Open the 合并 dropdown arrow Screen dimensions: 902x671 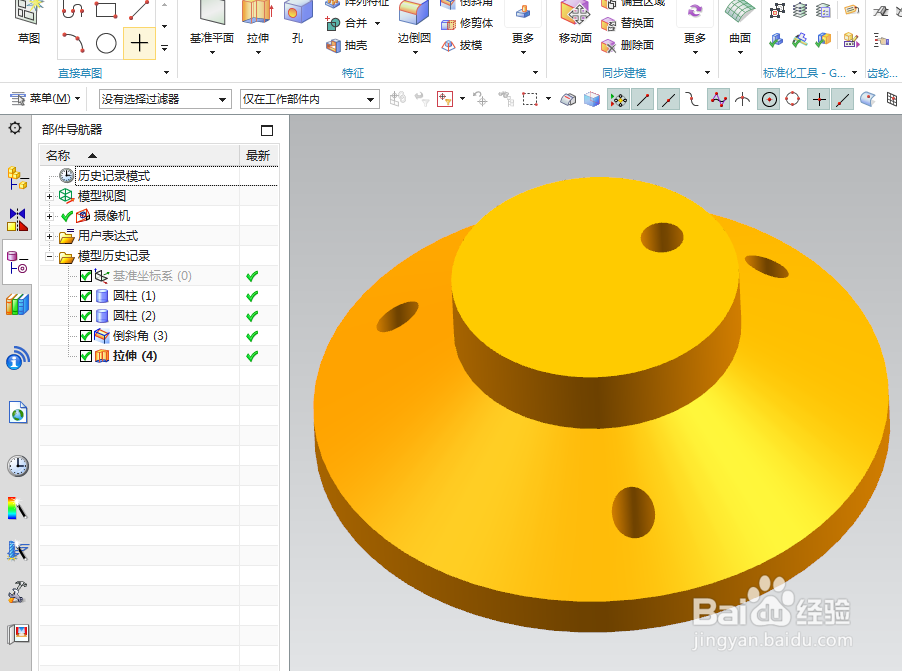(x=377, y=24)
